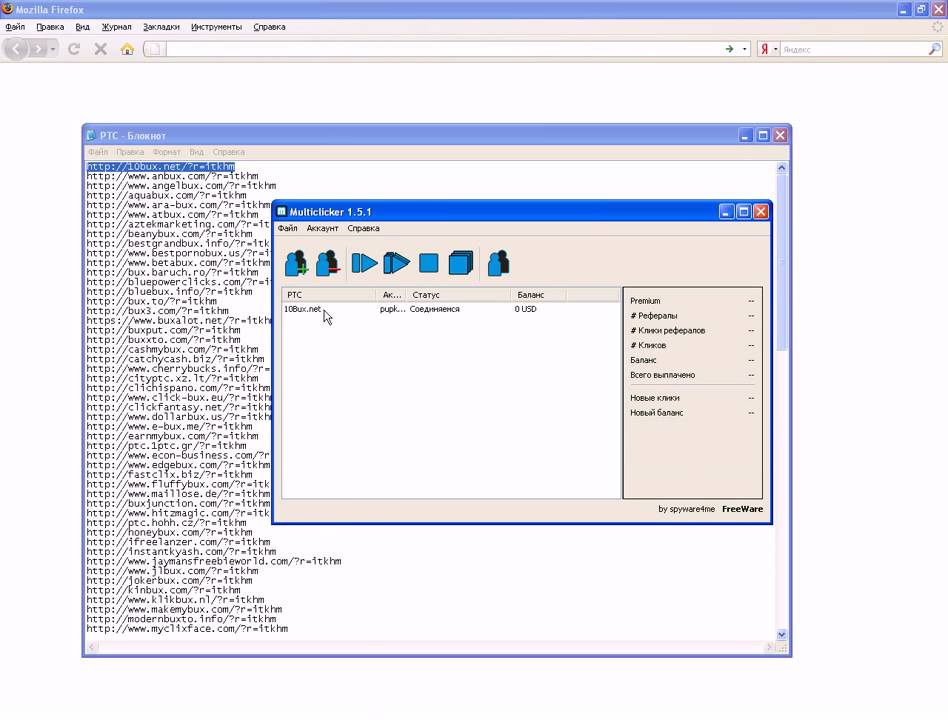This screenshot has width=948, height=720.
Task: Click the green Go arrow in address bar
Action: pyautogui.click(x=729, y=49)
